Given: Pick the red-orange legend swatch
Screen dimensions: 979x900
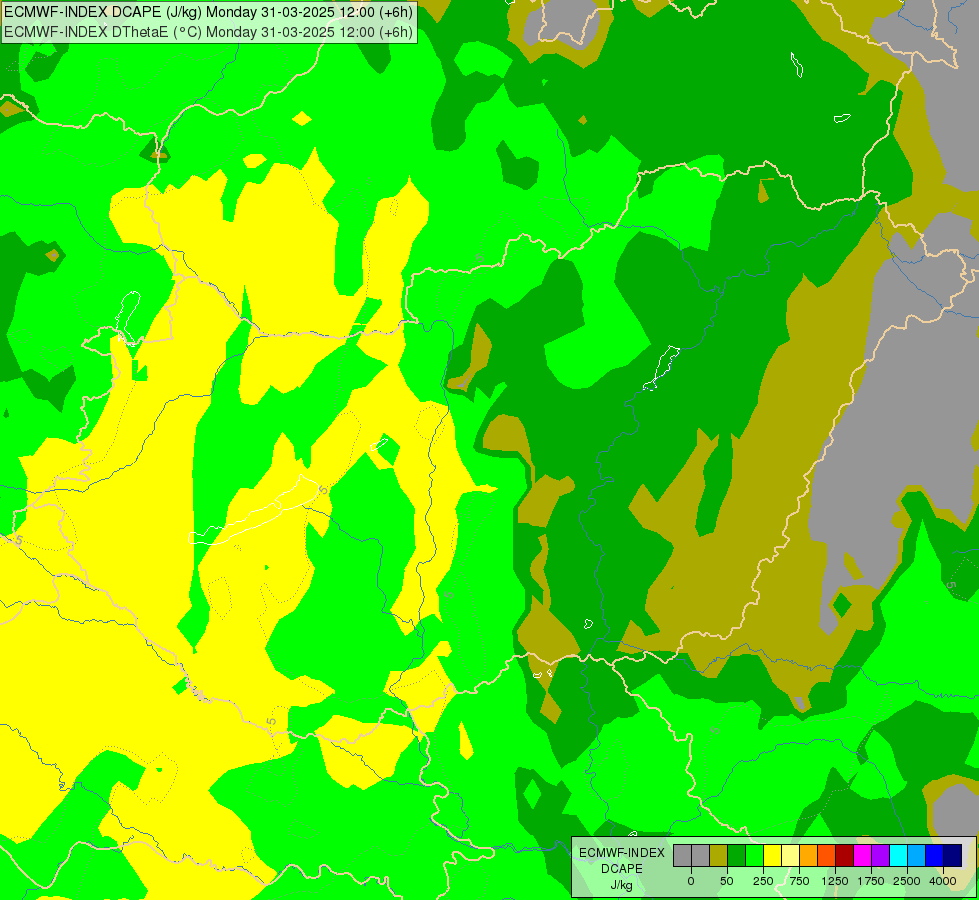Looking at the screenshot, I should pyautogui.click(x=827, y=855).
